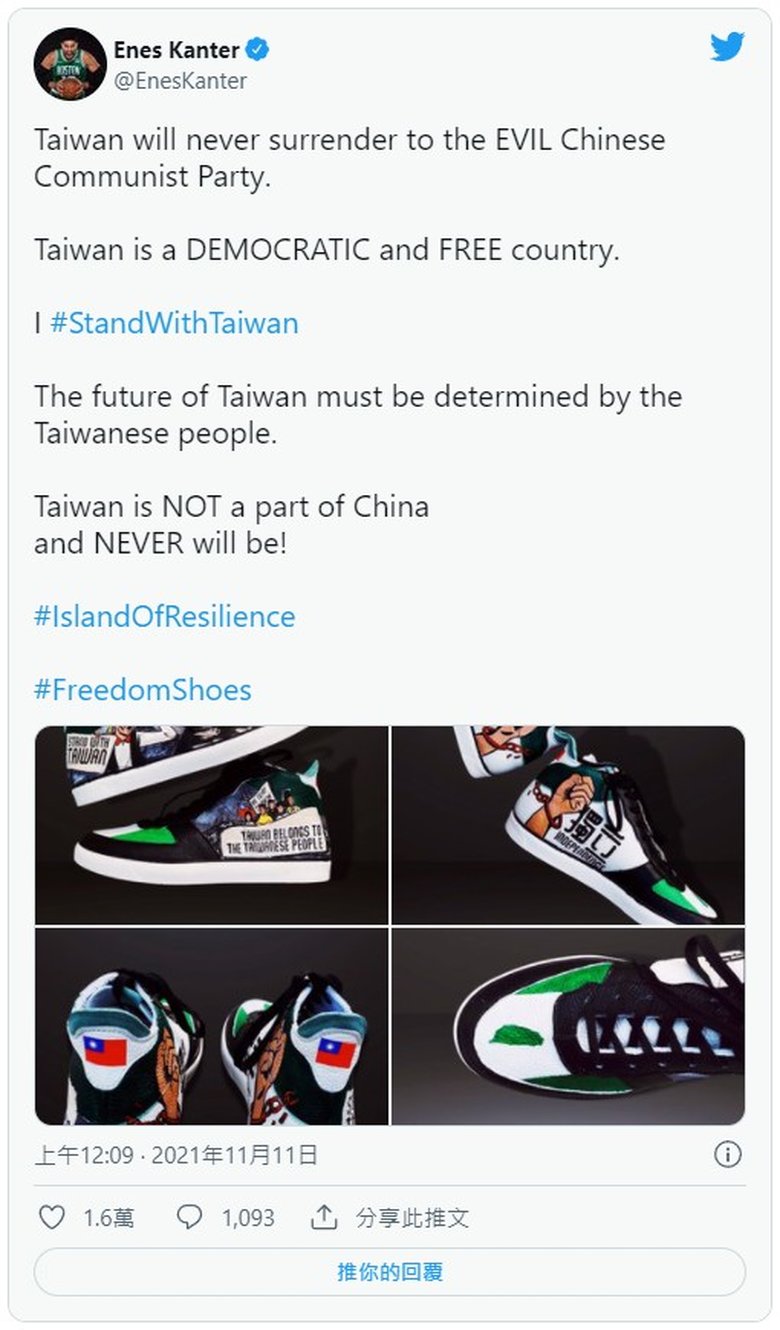Open the bottom-right shoe toe photo
The width and height of the screenshot is (780, 1330).
tap(568, 1026)
